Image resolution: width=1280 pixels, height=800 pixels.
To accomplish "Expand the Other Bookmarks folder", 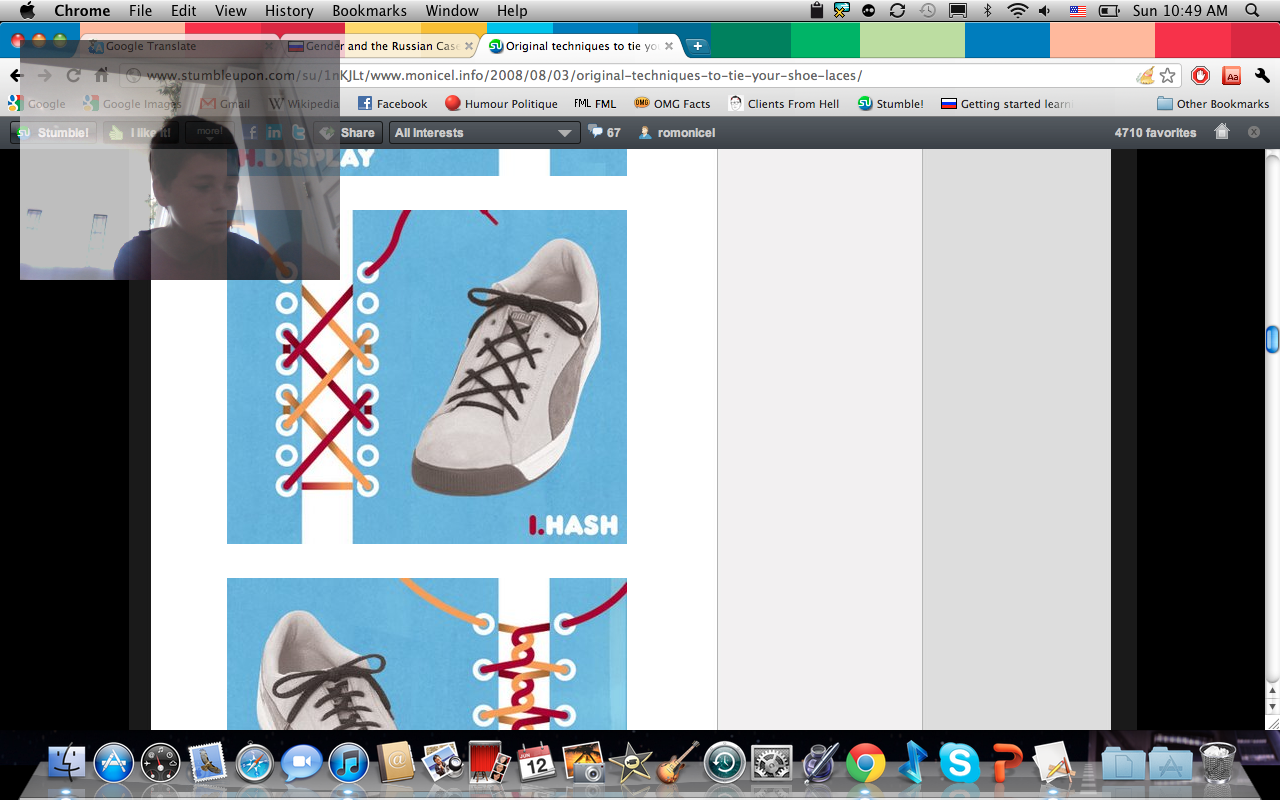I will tap(1212, 104).
